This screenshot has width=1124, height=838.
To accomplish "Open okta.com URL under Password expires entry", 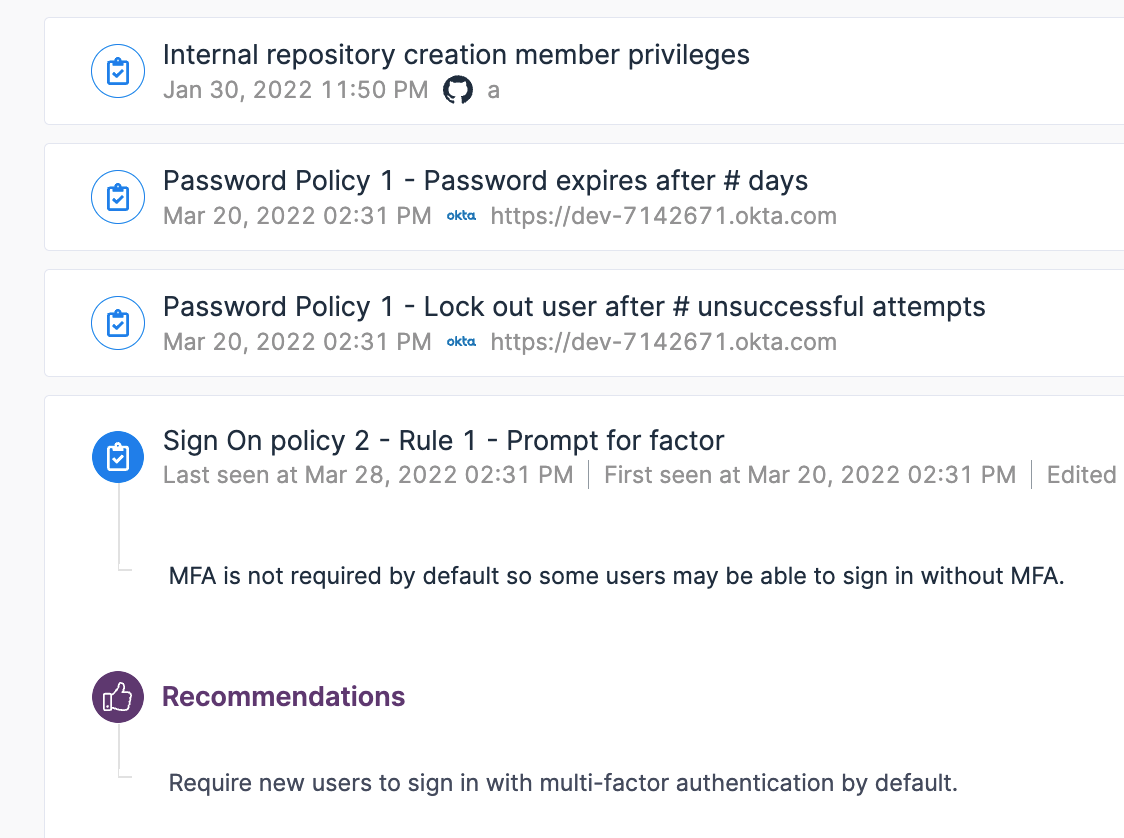I will (664, 216).
